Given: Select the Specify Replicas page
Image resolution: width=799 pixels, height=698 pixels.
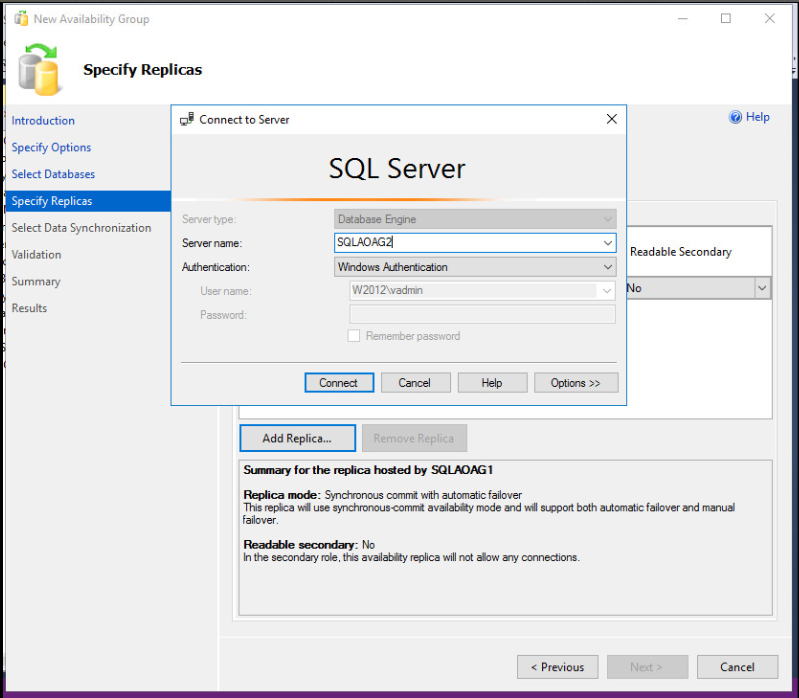Looking at the screenshot, I should coord(88,201).
